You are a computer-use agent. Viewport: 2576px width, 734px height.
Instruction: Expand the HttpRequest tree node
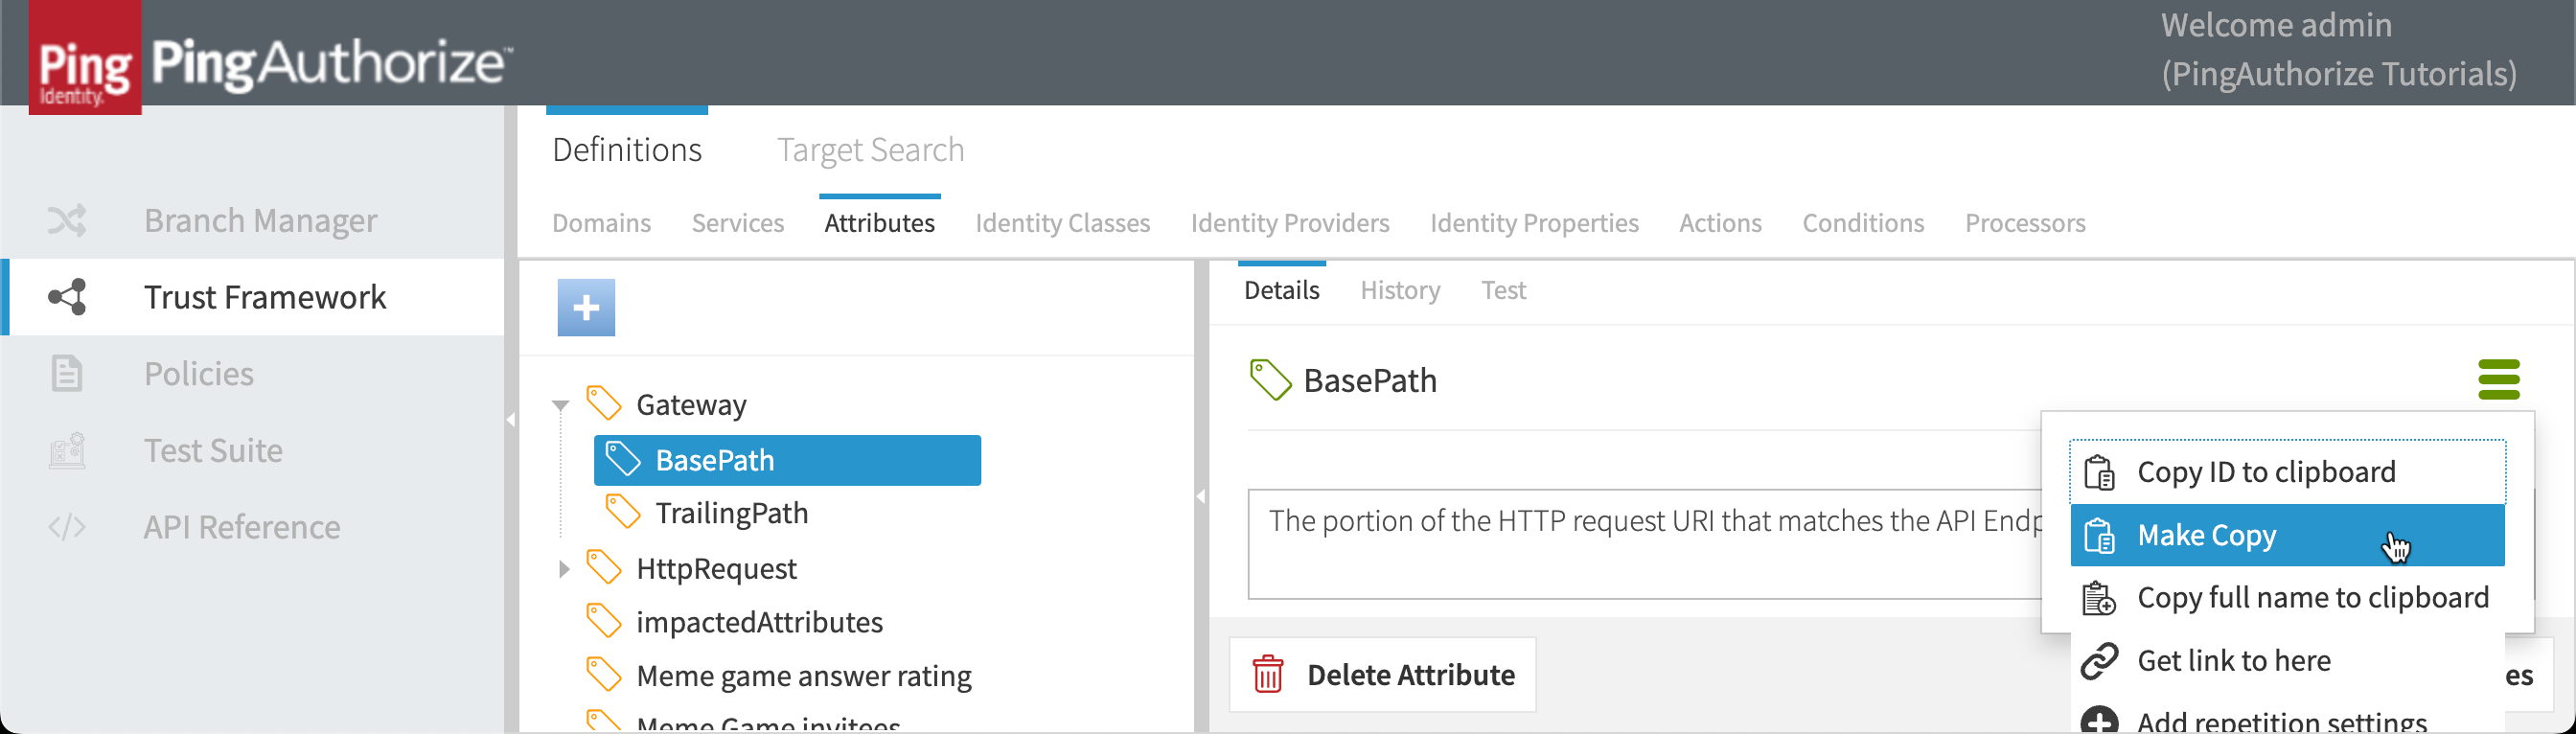coord(563,569)
